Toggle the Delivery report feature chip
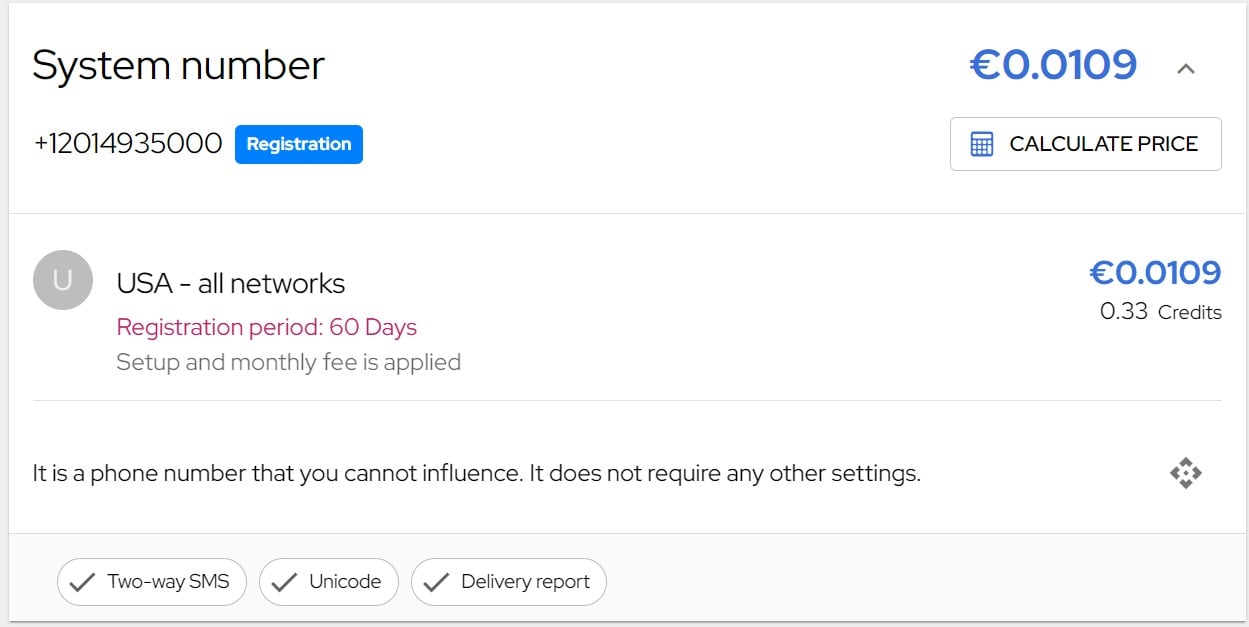 coord(509,582)
